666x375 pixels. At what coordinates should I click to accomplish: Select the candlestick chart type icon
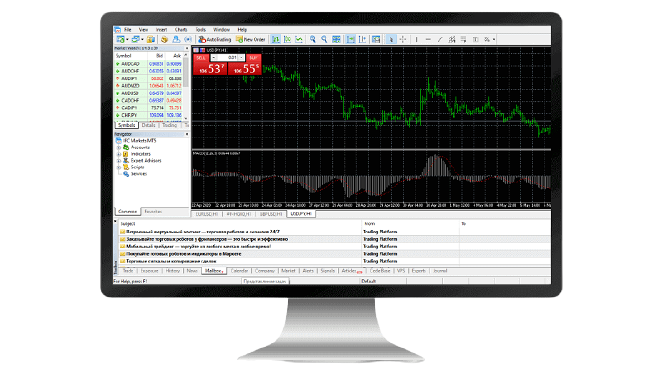pyautogui.click(x=288, y=39)
